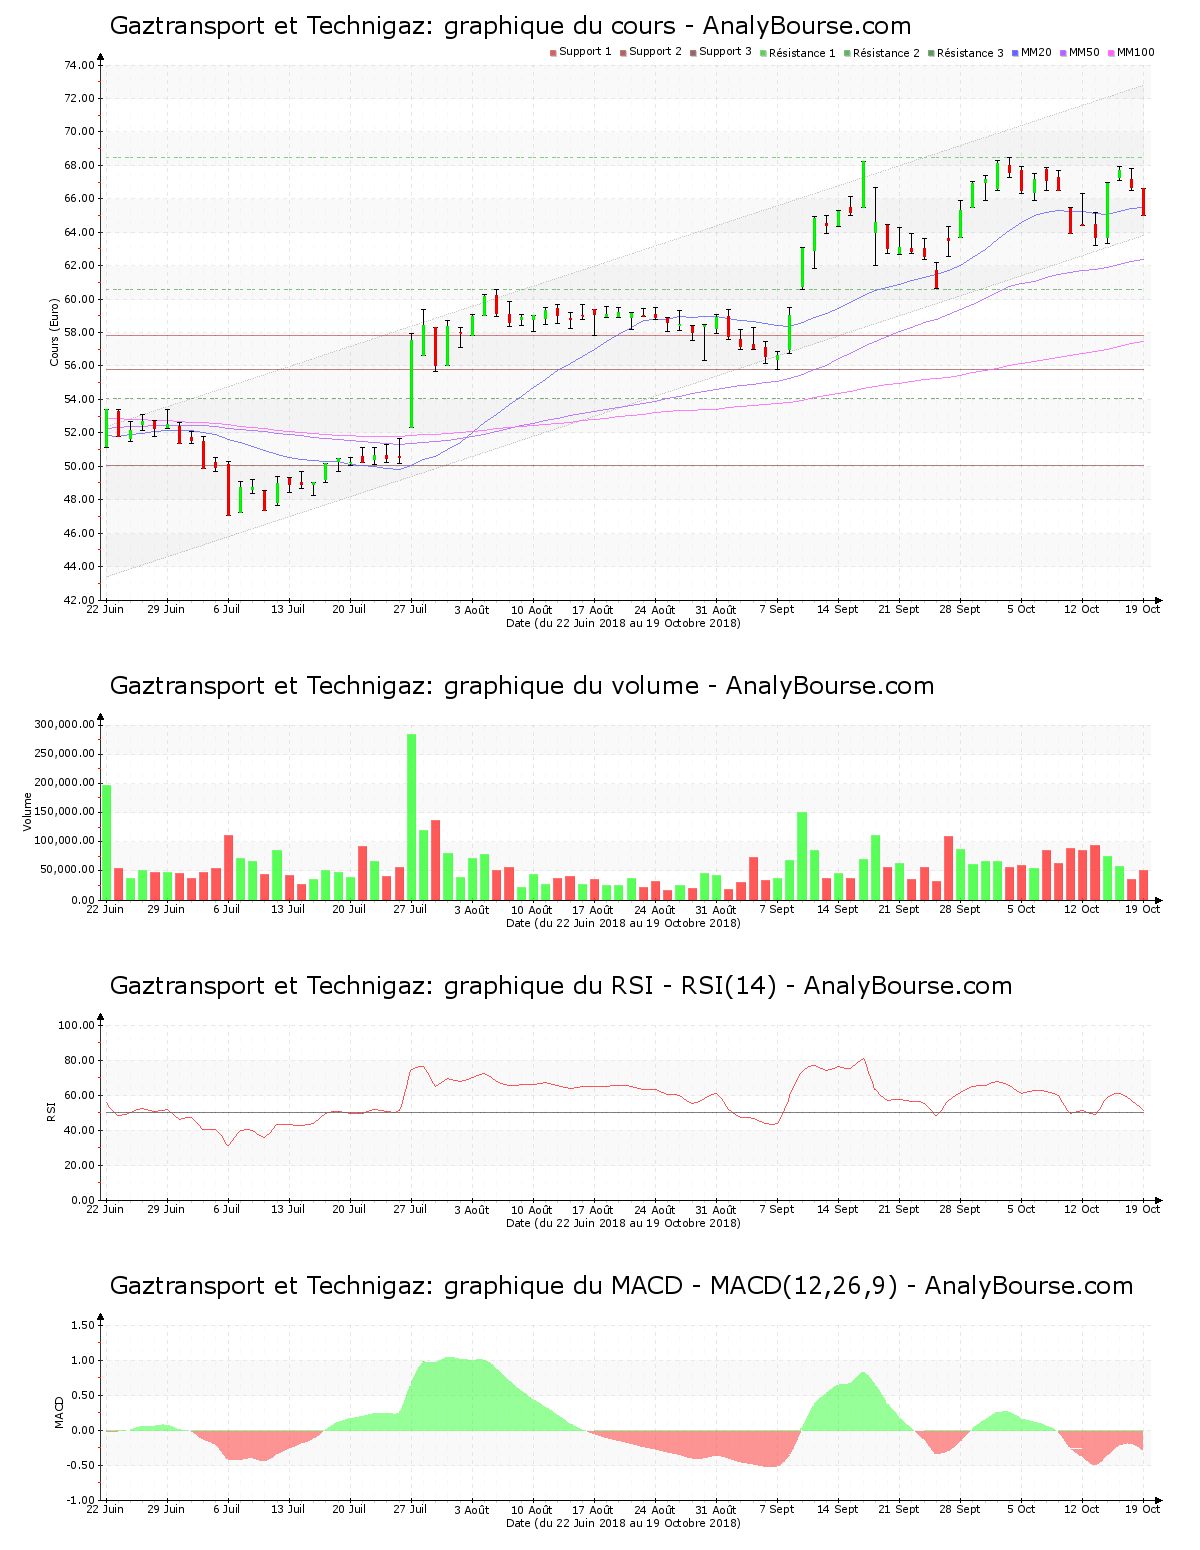The width and height of the screenshot is (1200, 1550).
Task: Click the 'MACD' y-axis label
Action: click(59, 1412)
